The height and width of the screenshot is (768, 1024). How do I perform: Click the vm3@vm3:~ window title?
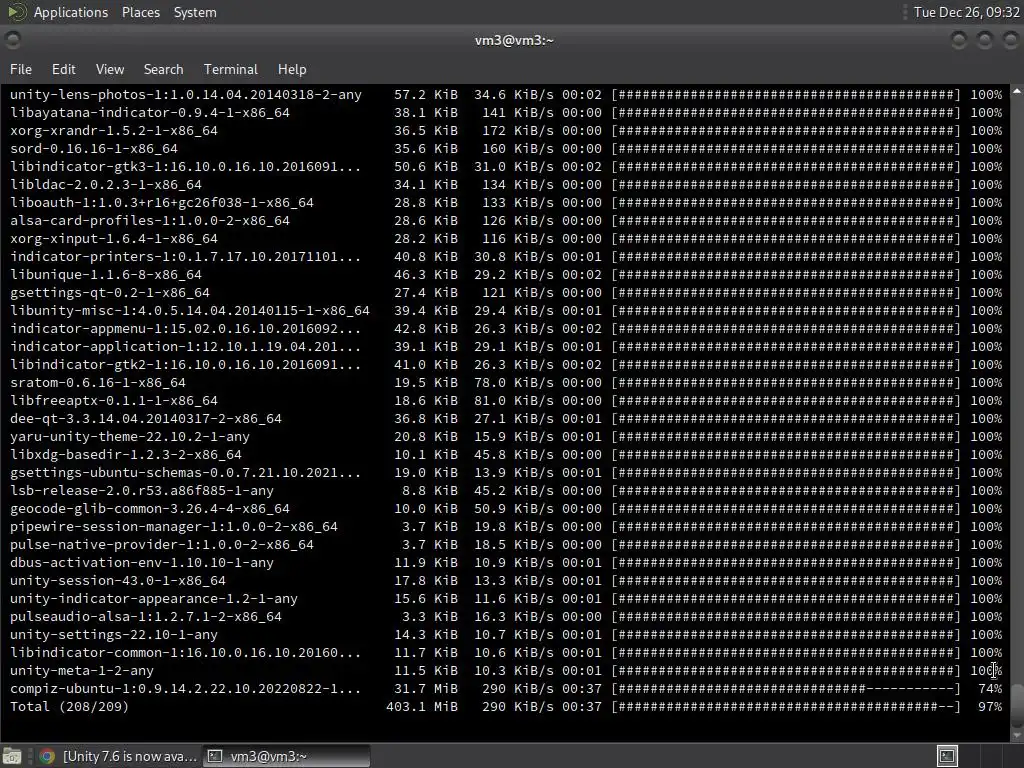click(514, 40)
